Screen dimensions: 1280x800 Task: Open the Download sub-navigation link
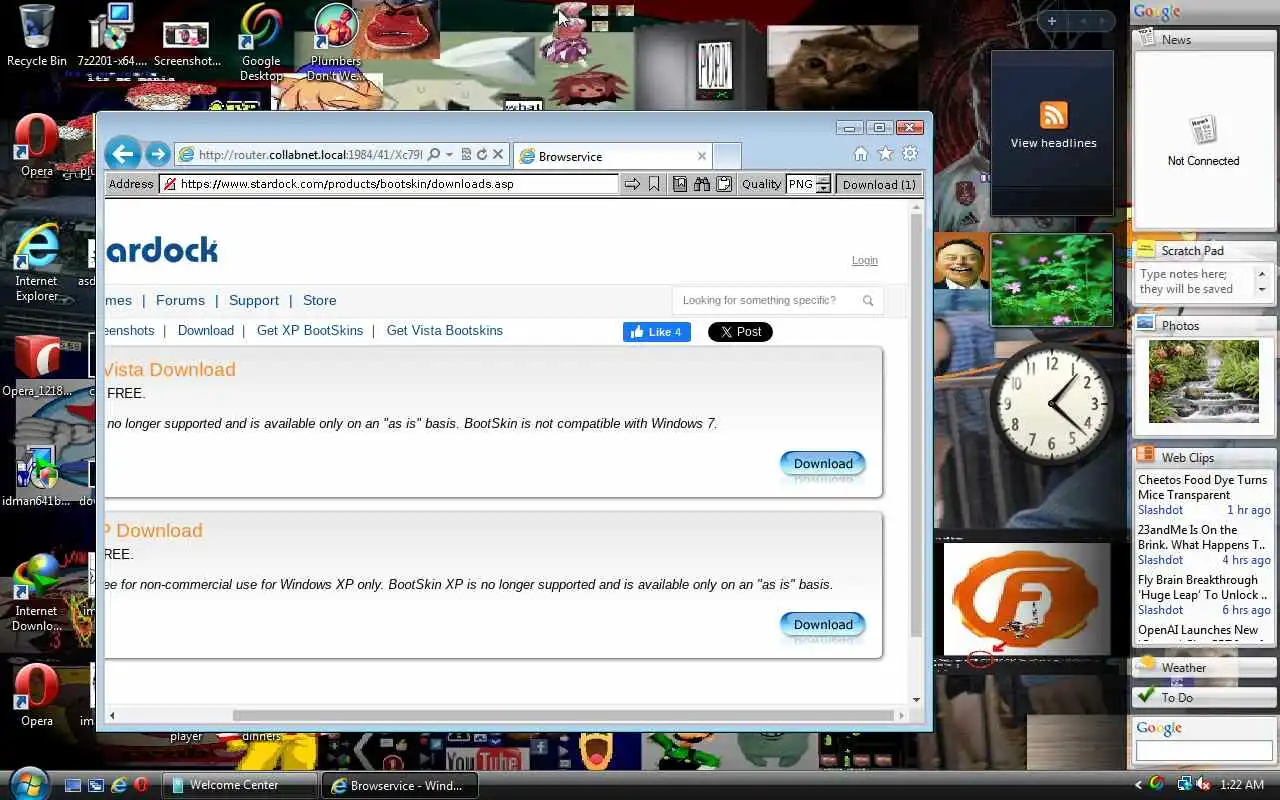pyautogui.click(x=206, y=330)
